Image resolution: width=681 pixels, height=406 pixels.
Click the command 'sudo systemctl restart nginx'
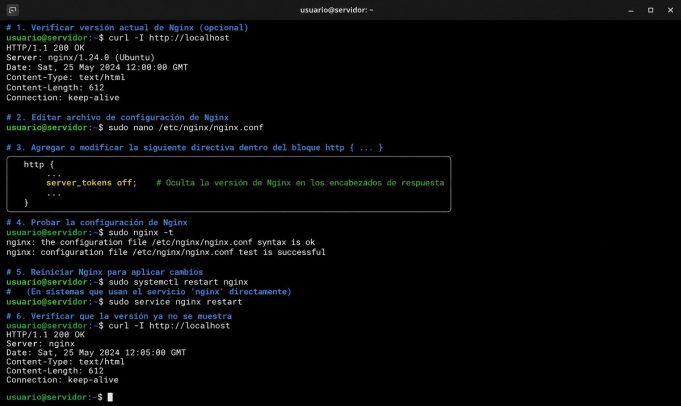tap(178, 282)
